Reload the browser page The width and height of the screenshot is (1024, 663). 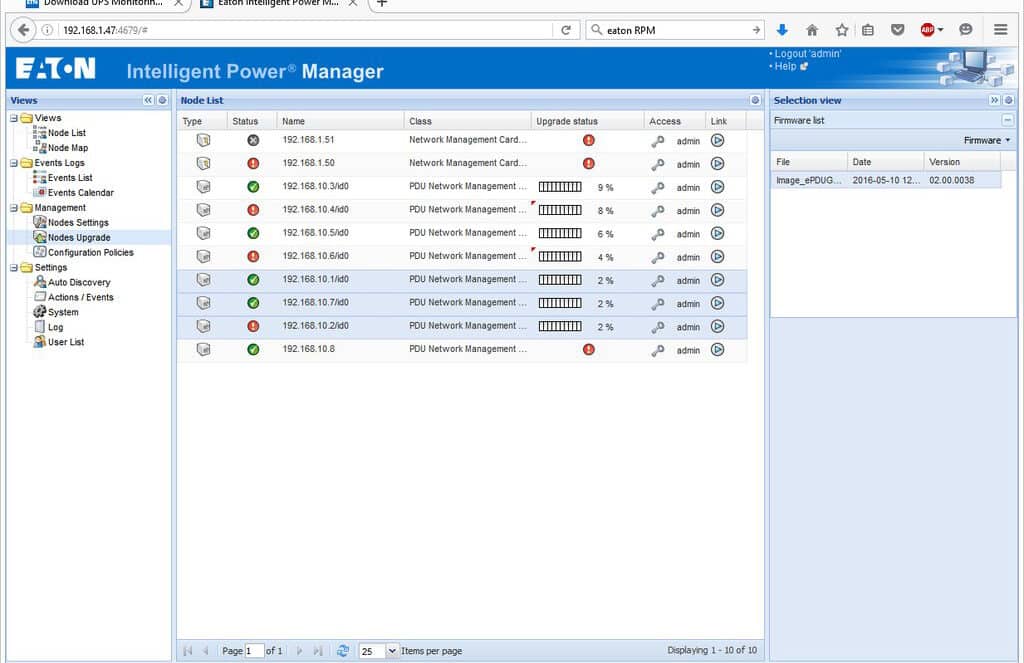(566, 30)
